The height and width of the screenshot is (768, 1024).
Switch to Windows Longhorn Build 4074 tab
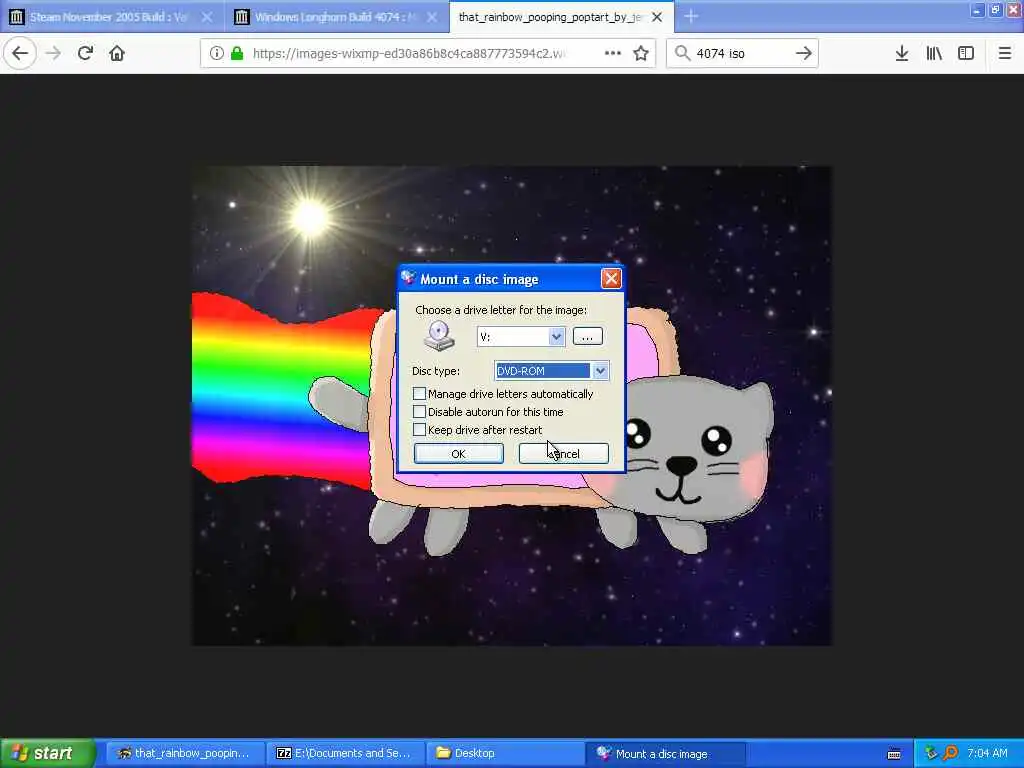tap(338, 17)
